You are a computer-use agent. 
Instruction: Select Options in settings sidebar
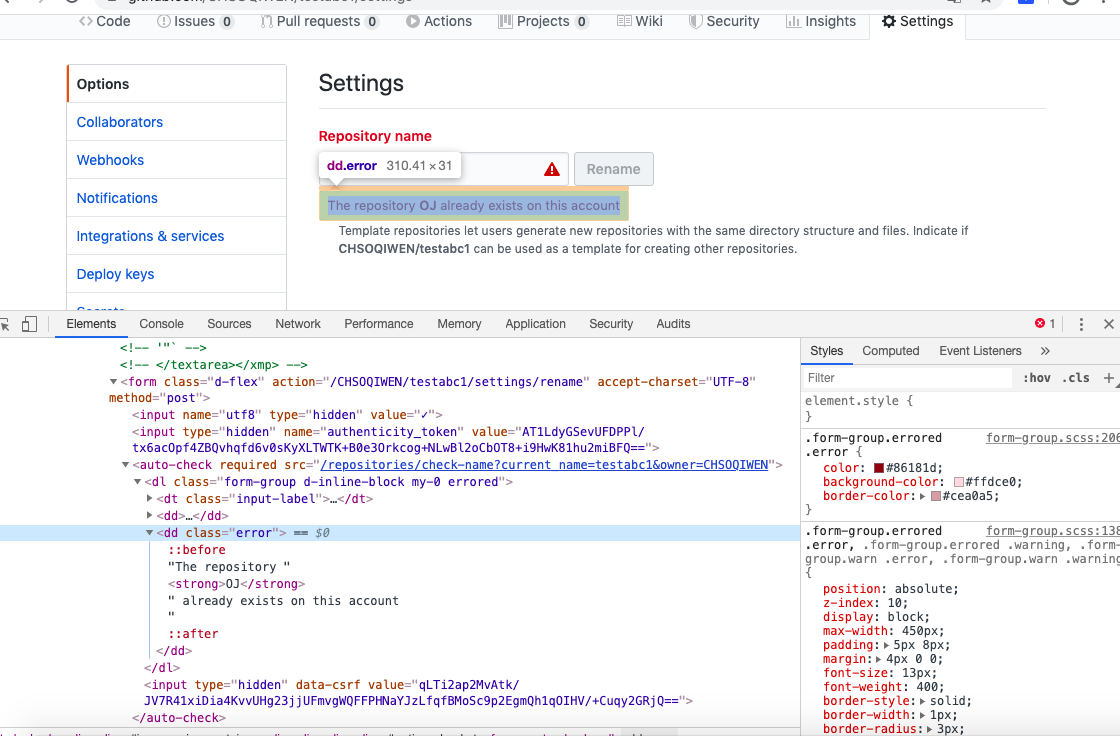[x=176, y=84]
